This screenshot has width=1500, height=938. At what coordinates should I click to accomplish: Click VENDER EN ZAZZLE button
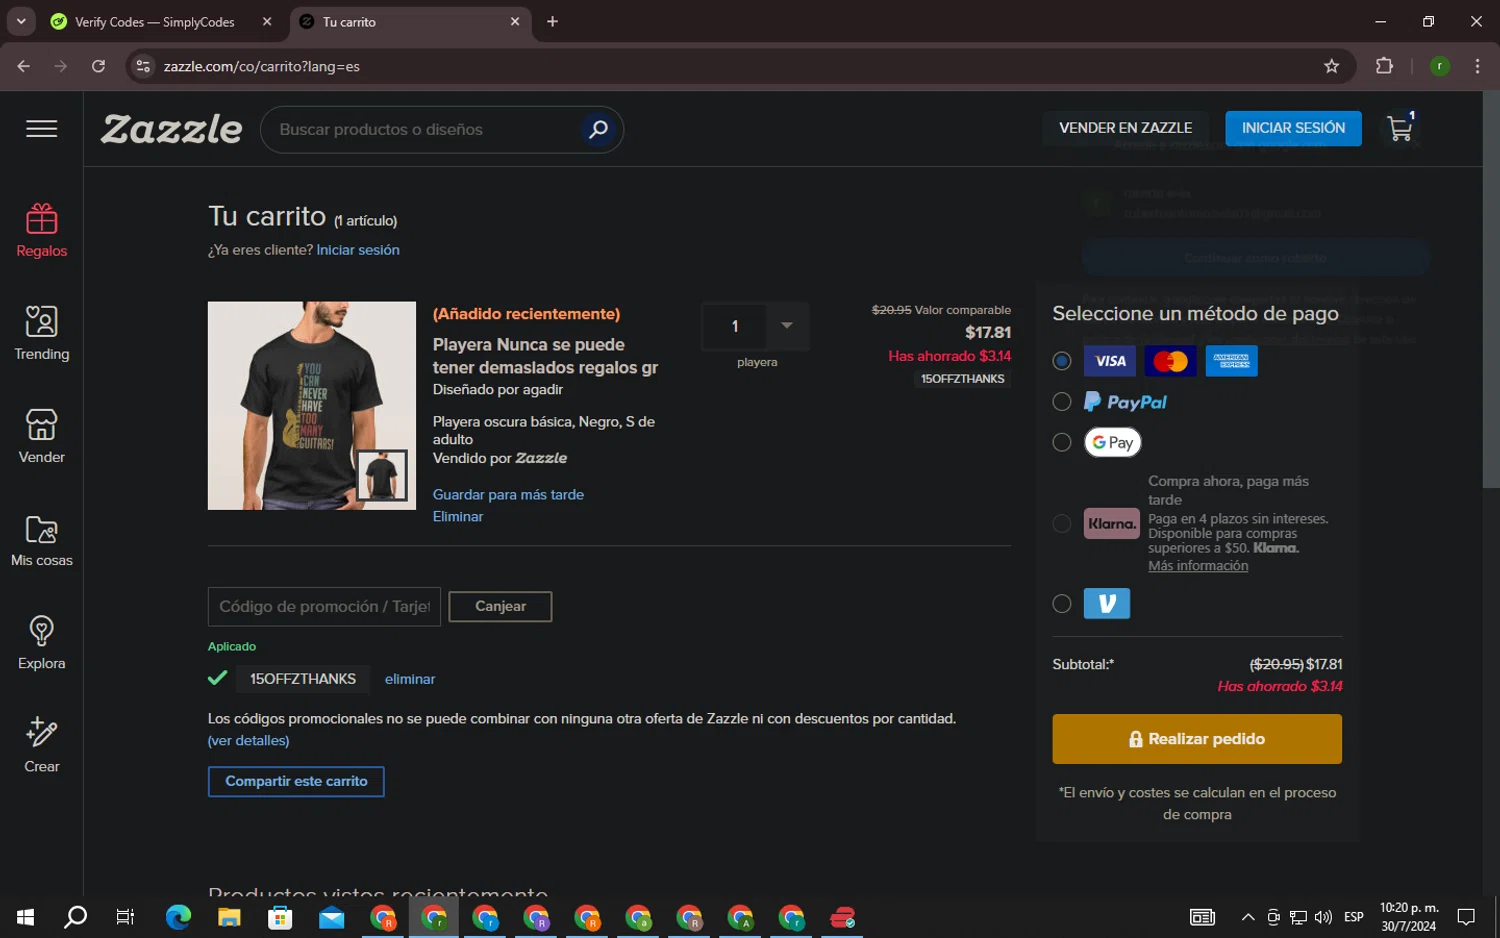tap(1126, 128)
